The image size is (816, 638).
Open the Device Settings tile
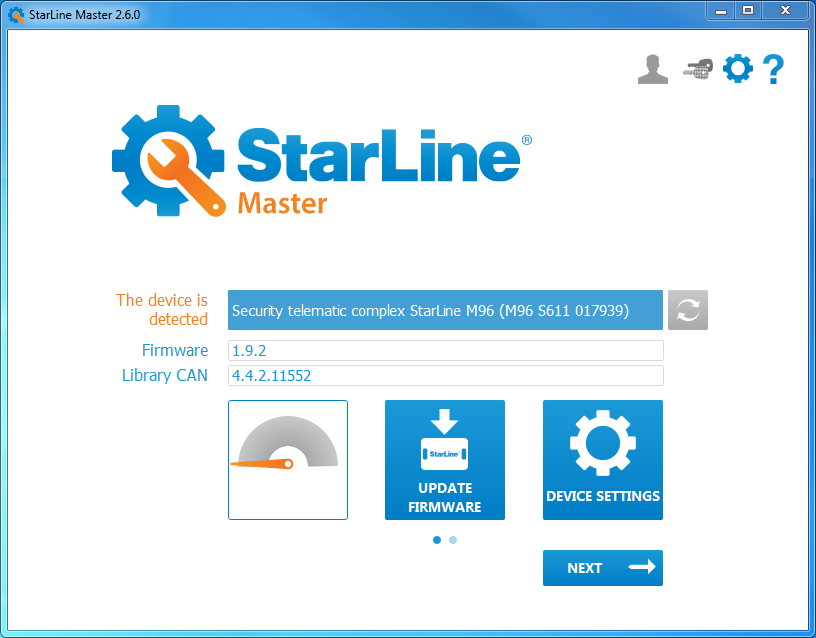click(x=603, y=460)
